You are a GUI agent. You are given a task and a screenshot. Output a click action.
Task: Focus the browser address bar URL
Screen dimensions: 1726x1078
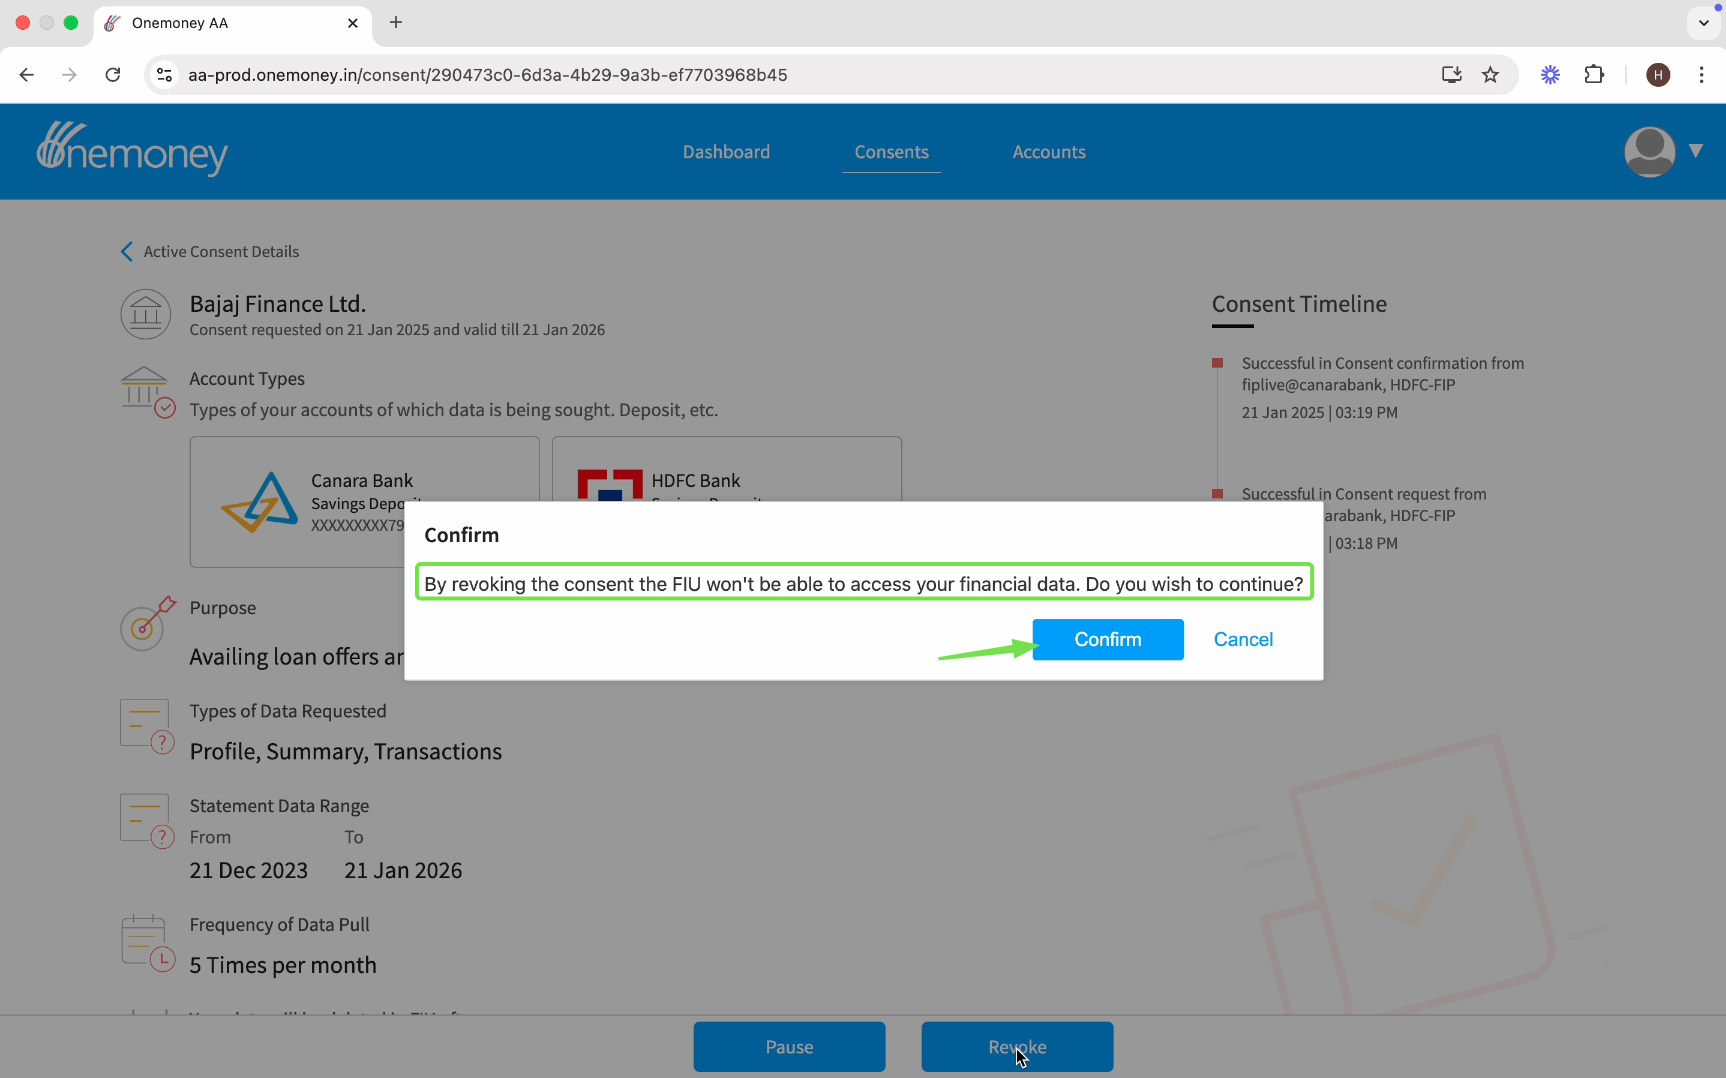click(x=488, y=75)
